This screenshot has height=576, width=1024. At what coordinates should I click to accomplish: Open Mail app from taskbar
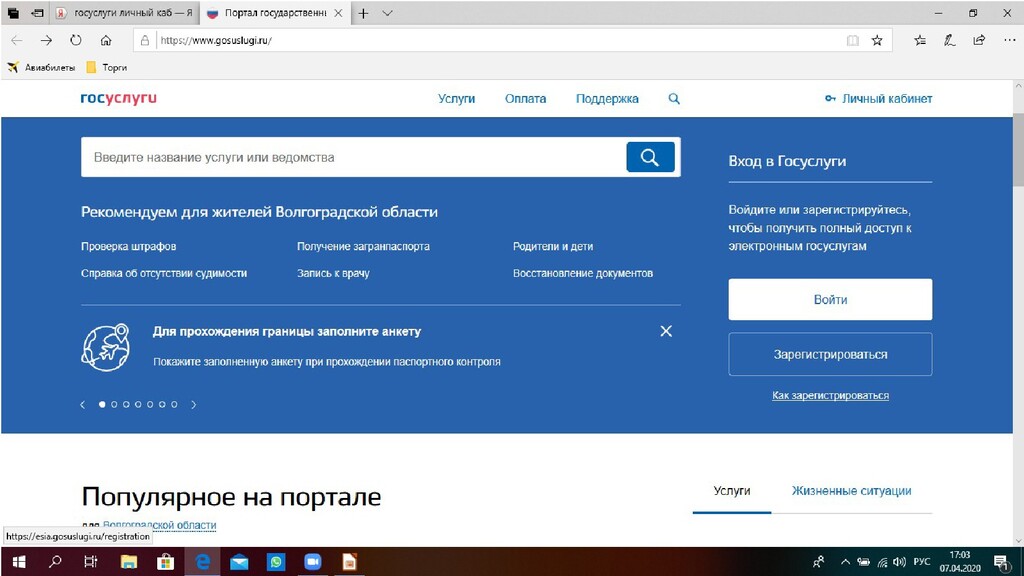pyautogui.click(x=239, y=562)
